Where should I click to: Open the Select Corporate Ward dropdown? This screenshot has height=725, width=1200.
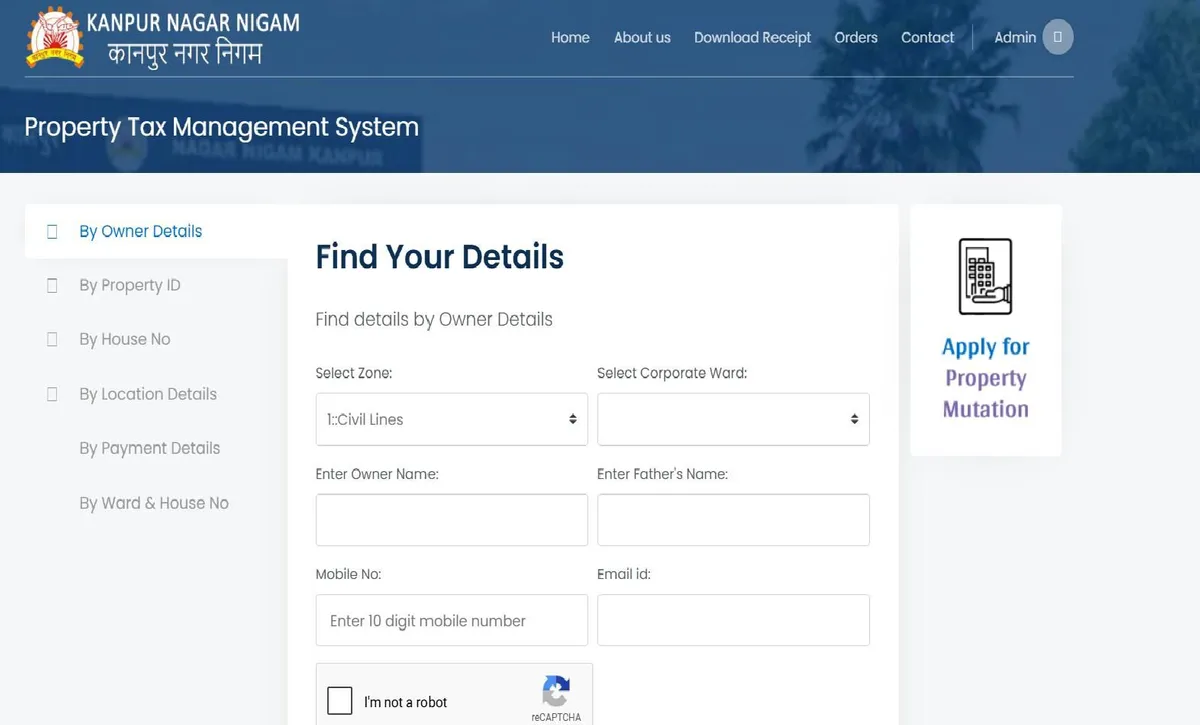pos(733,419)
